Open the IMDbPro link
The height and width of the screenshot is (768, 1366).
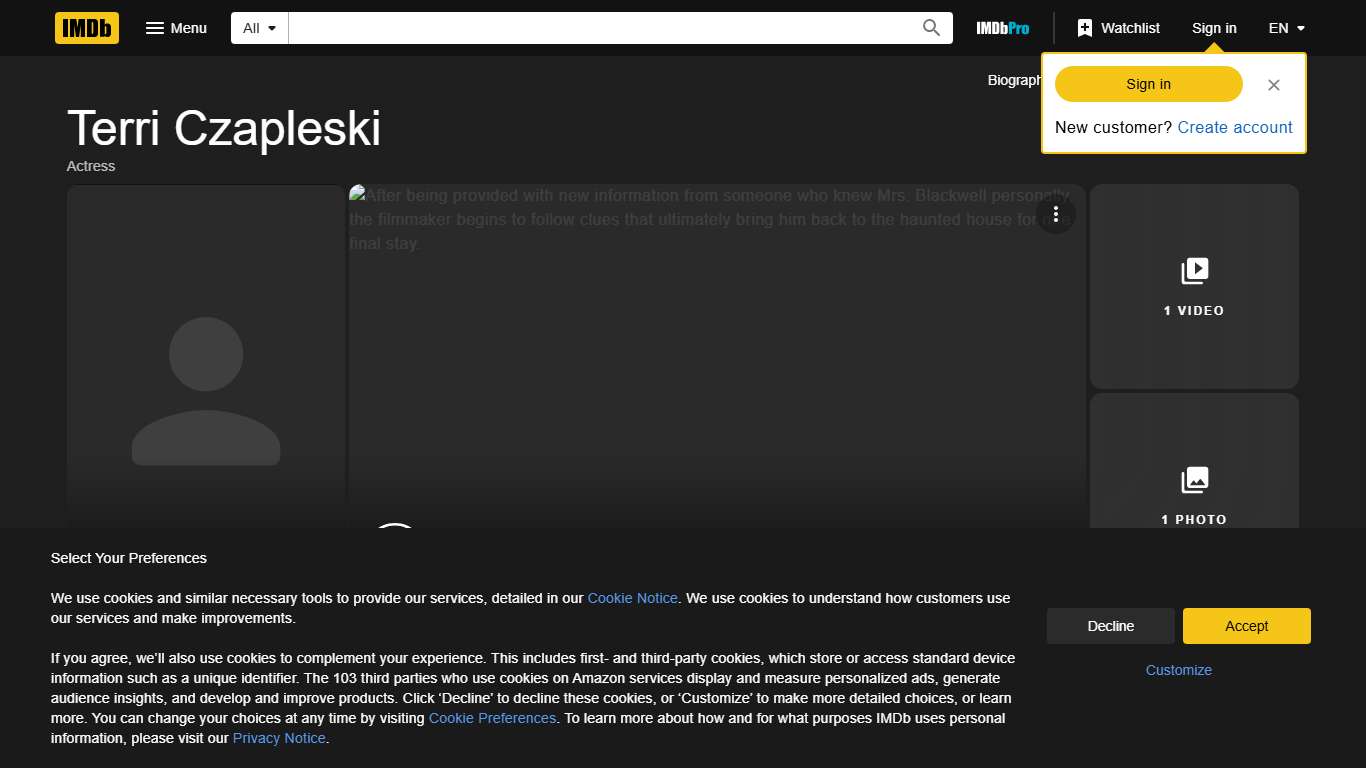coord(1002,28)
